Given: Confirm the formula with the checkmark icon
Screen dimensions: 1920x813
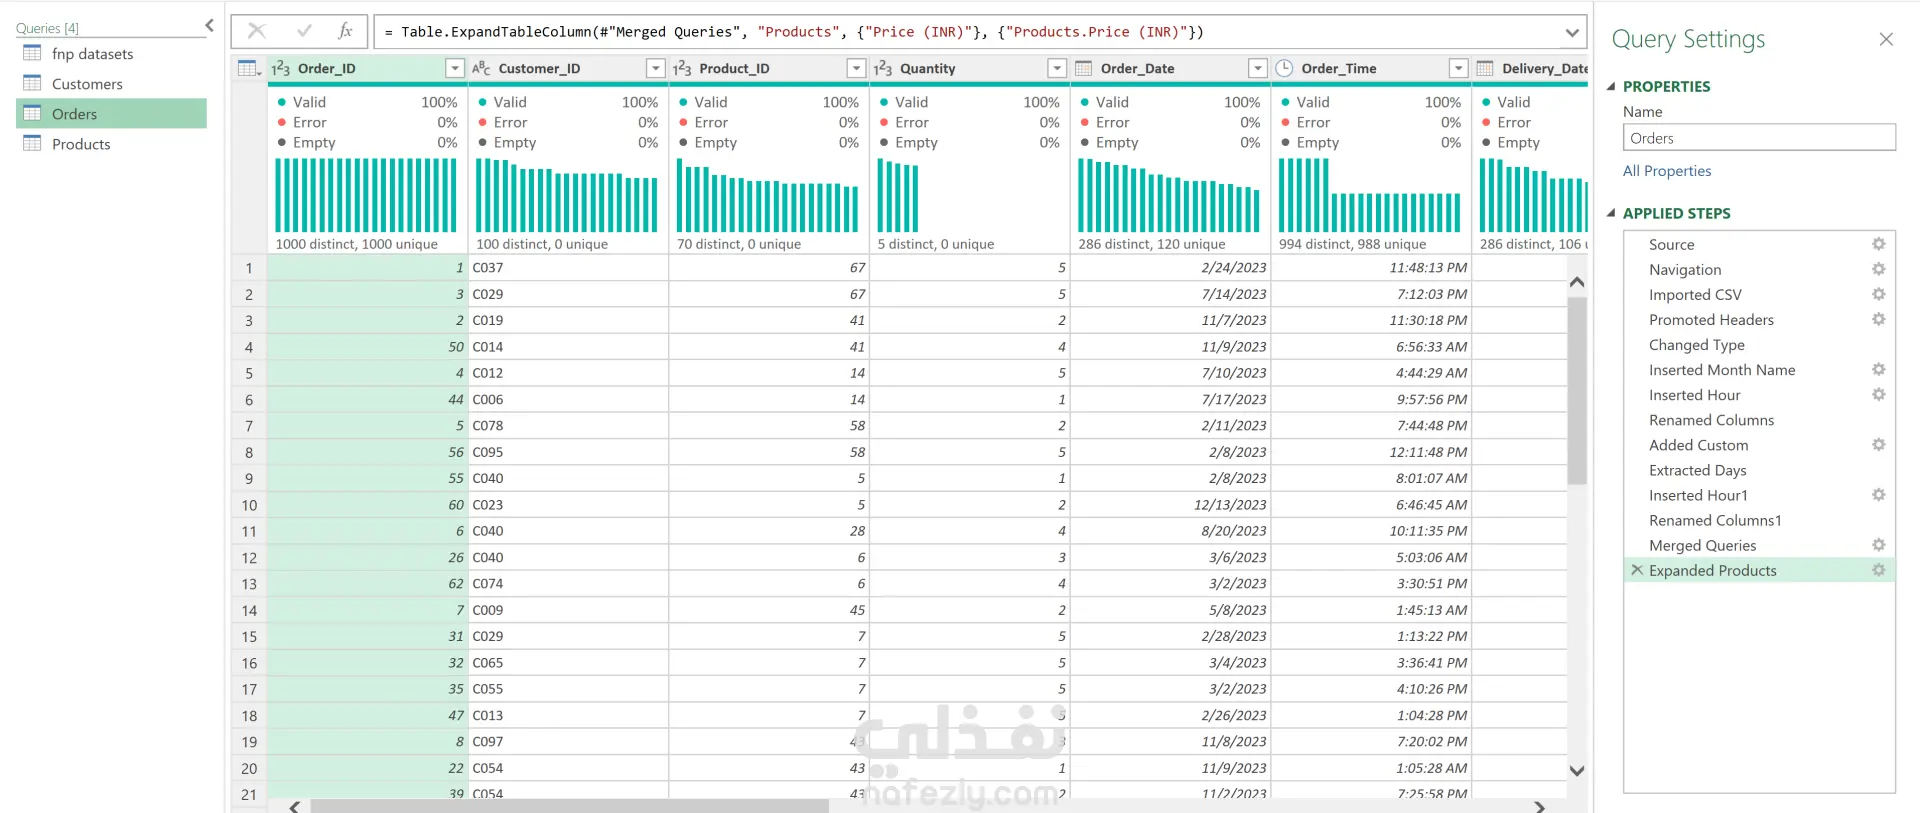Looking at the screenshot, I should 304,31.
